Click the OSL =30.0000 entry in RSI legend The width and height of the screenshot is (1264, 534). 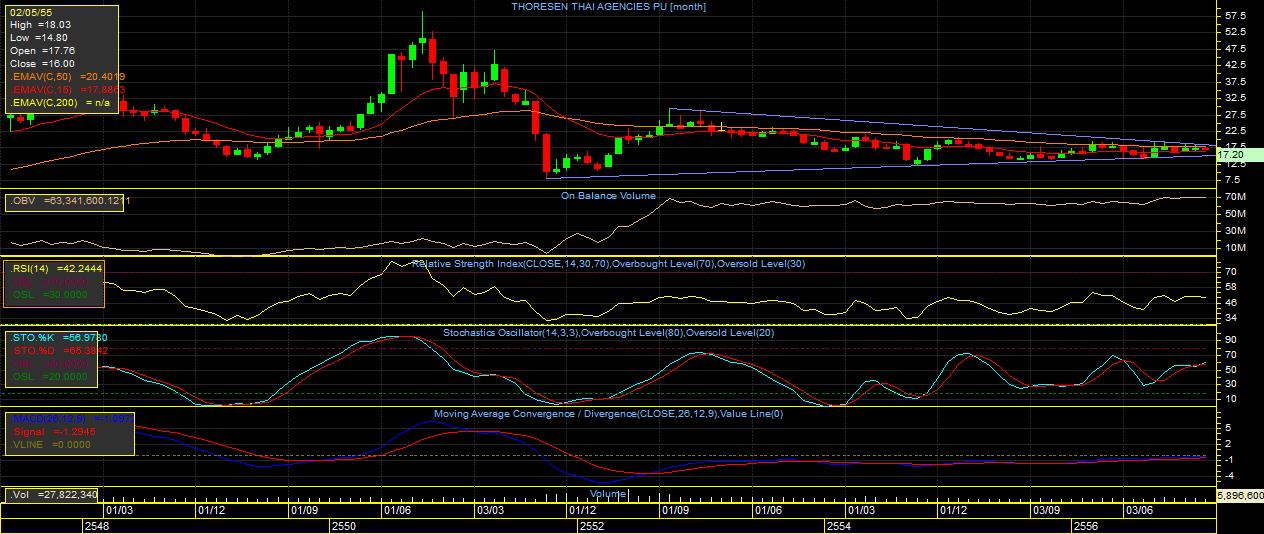tap(49, 294)
